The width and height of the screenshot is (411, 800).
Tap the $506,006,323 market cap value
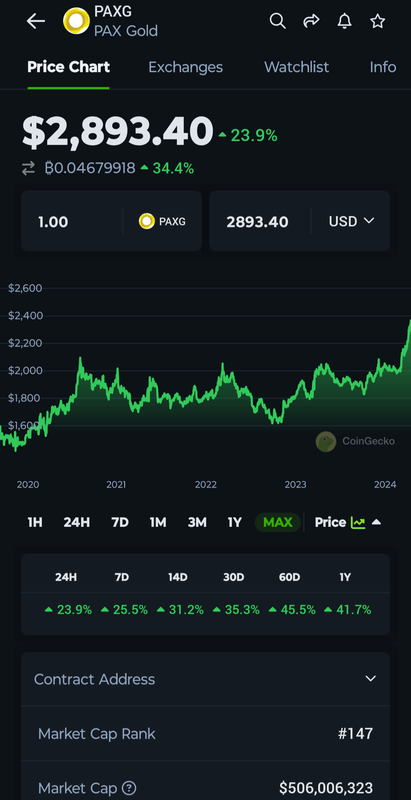(326, 788)
